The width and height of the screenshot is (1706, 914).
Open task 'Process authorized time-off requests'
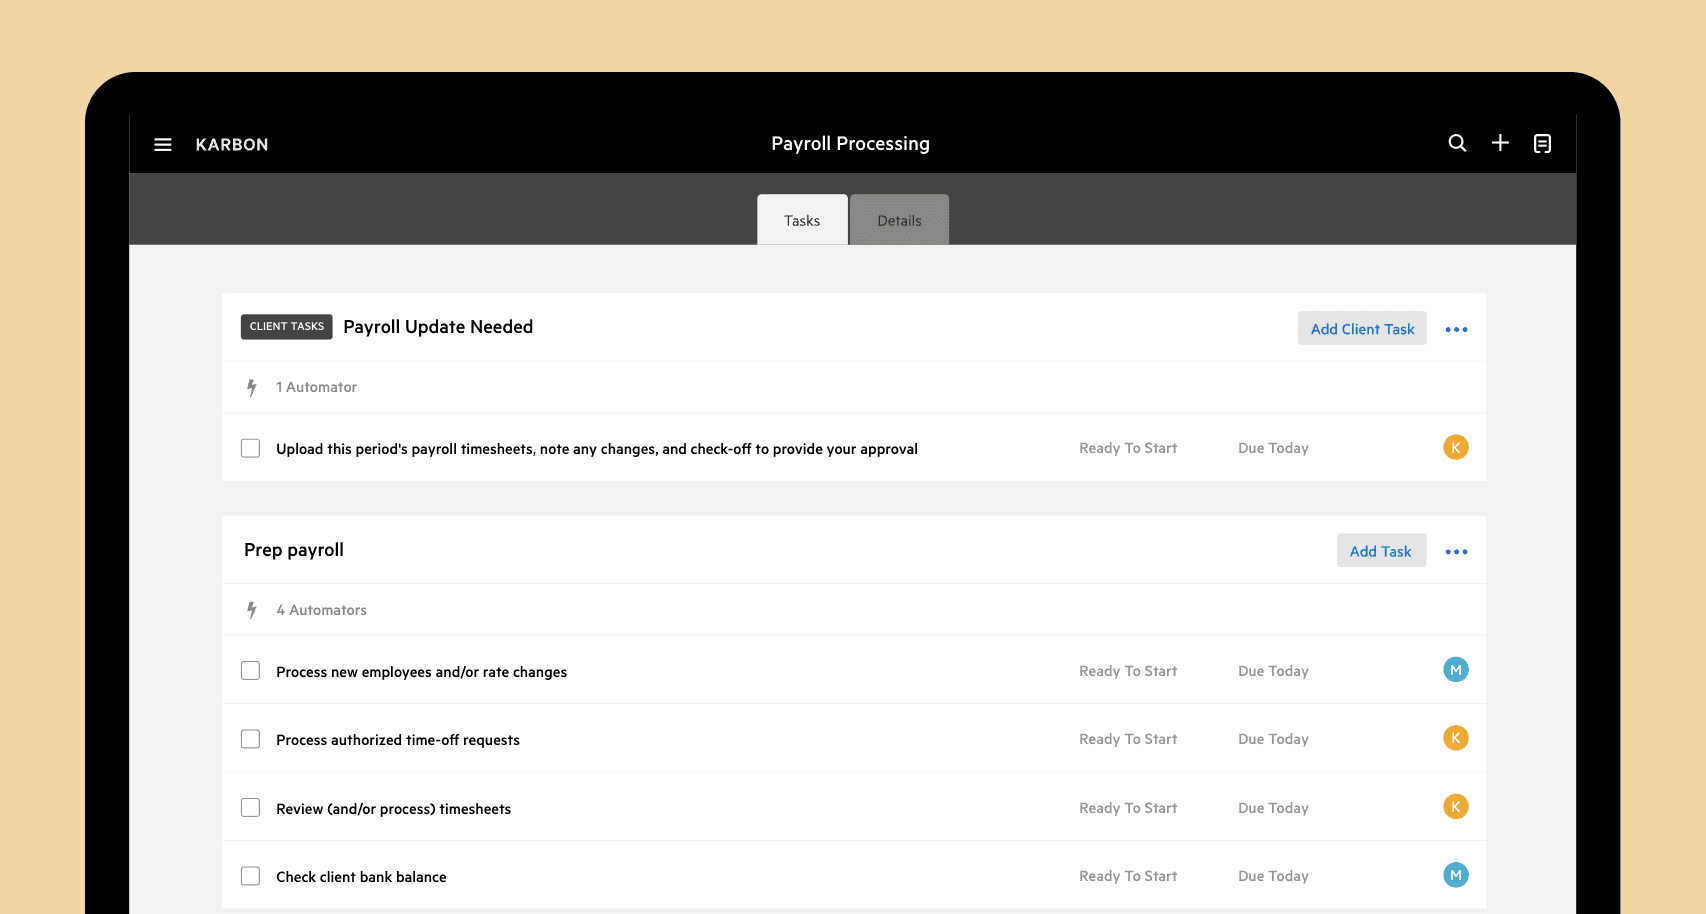(x=398, y=740)
